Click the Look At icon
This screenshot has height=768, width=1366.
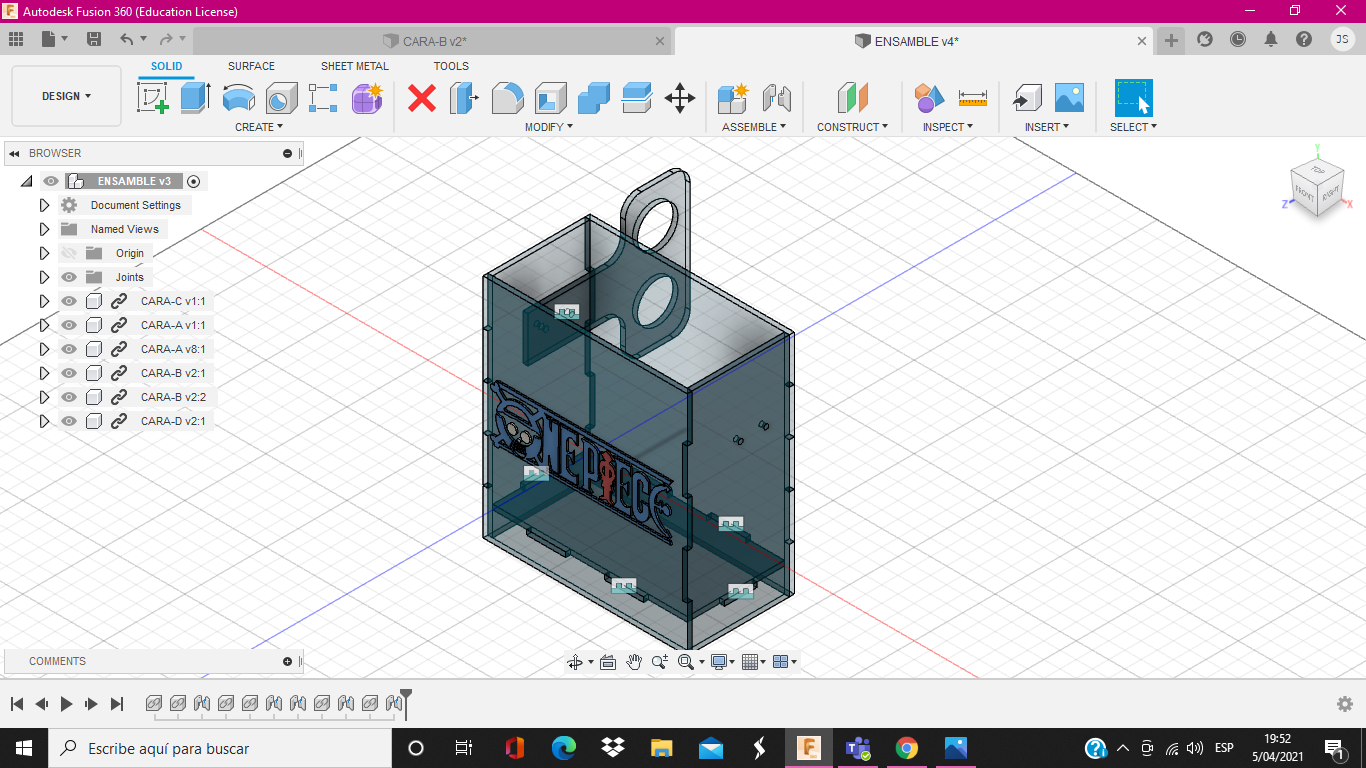point(607,662)
